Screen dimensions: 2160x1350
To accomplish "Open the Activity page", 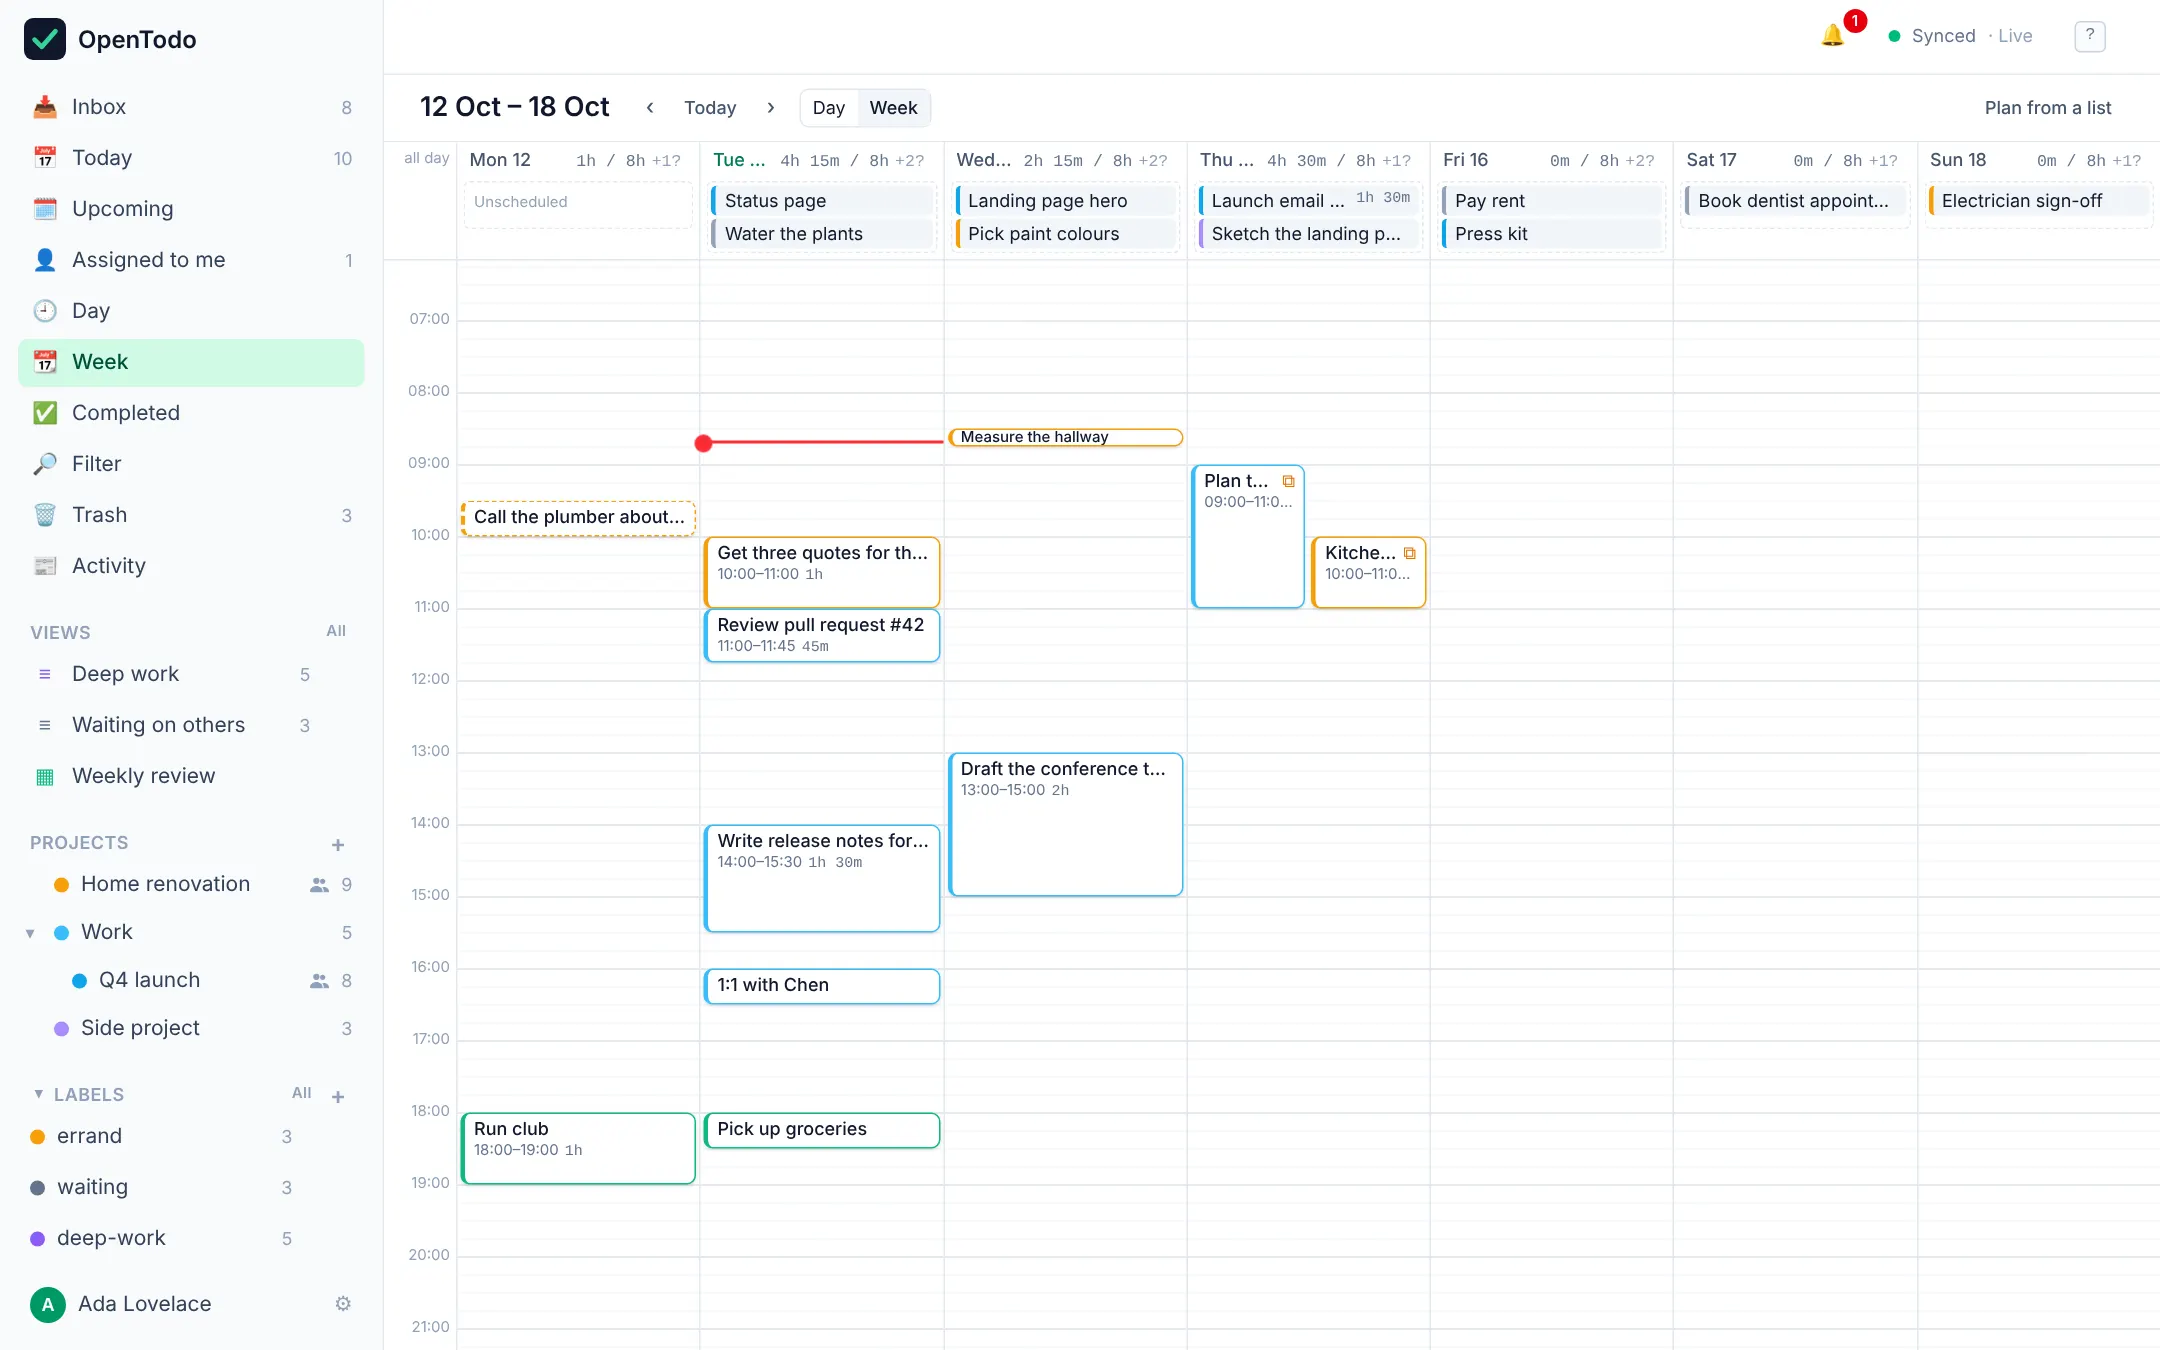I will 191,566.
